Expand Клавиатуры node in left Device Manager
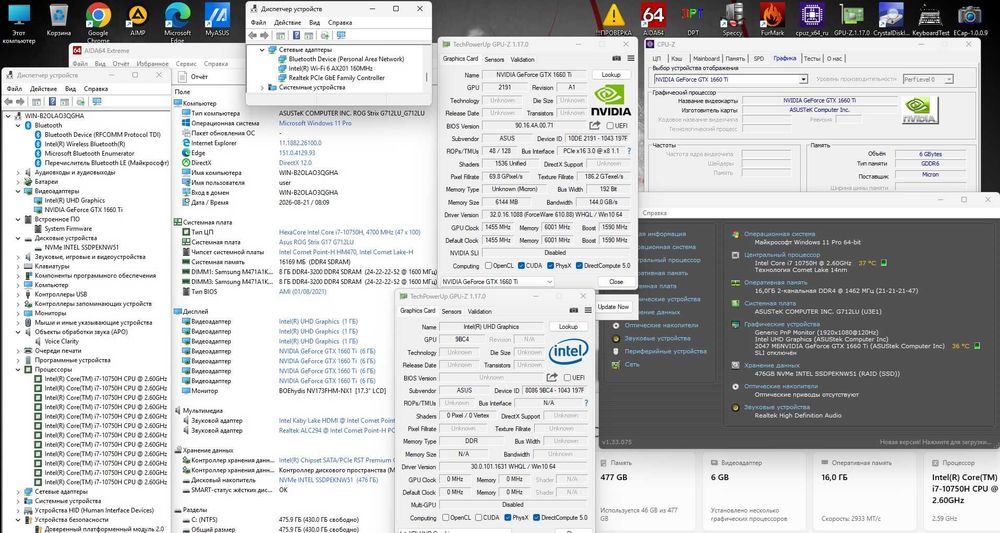Image resolution: width=1000 pixels, height=533 pixels. (18, 266)
